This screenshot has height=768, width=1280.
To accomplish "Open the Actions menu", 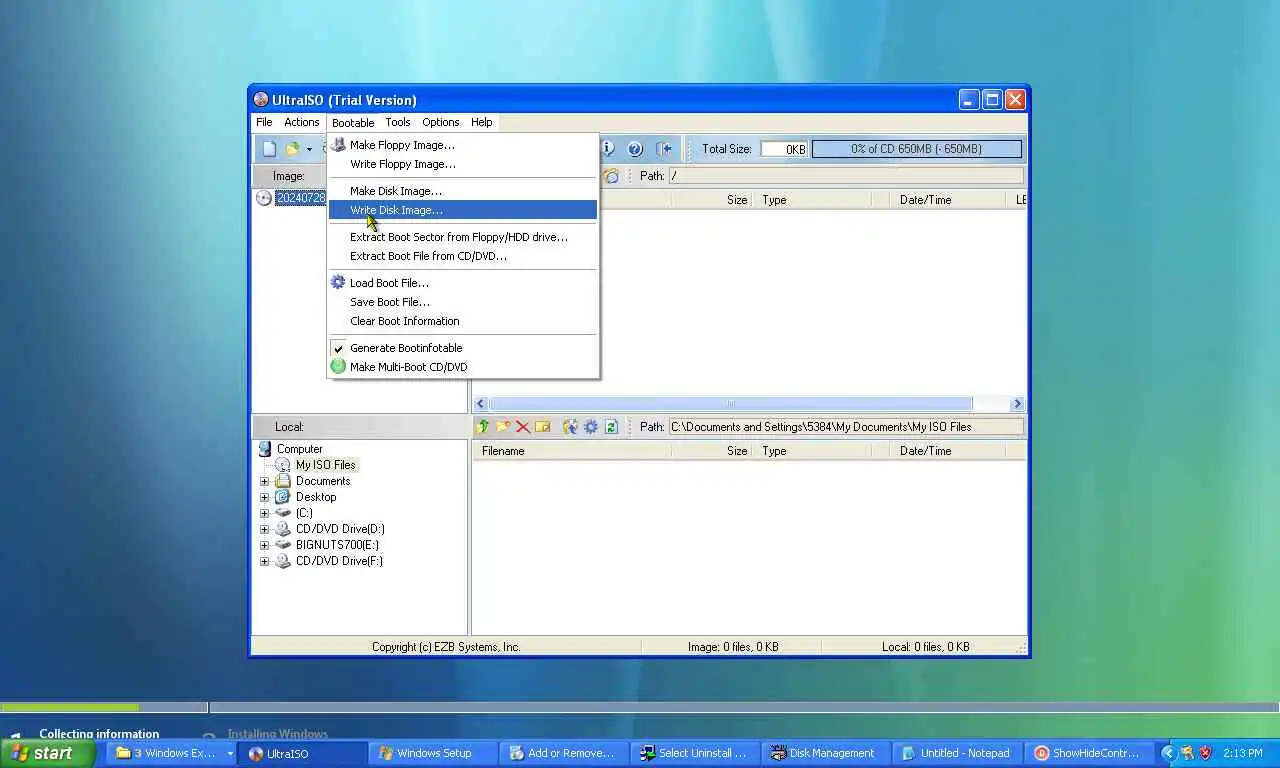I will tap(301, 122).
